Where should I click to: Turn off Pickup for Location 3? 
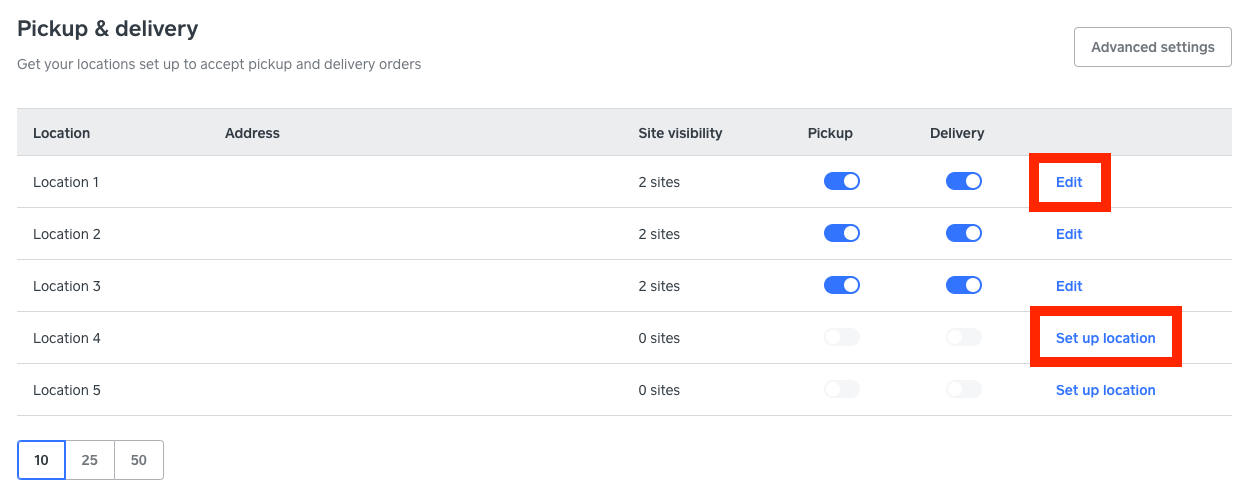point(842,286)
